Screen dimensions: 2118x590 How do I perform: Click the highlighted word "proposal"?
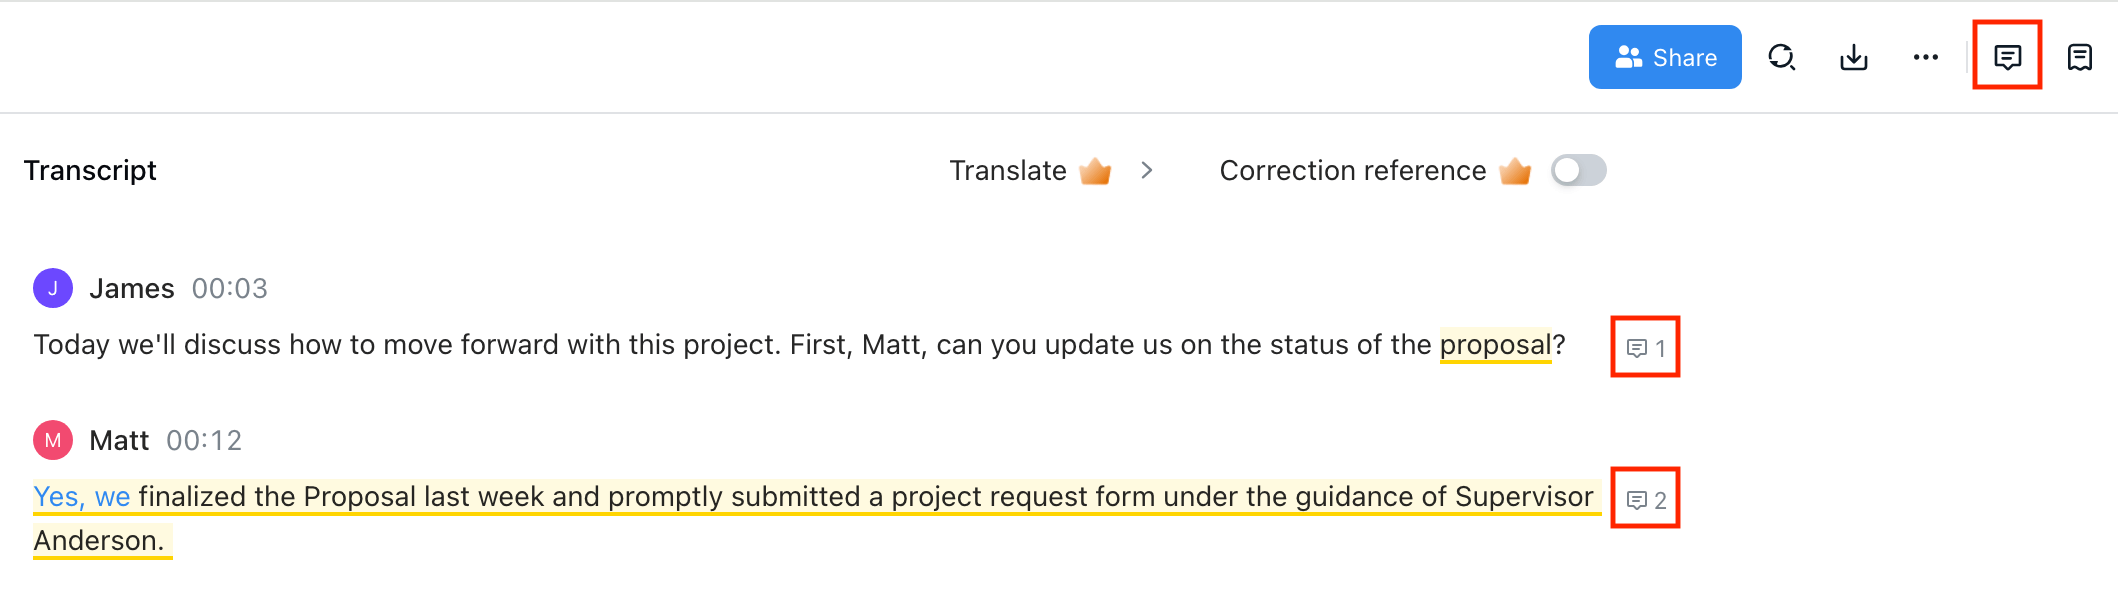pyautogui.click(x=1494, y=344)
